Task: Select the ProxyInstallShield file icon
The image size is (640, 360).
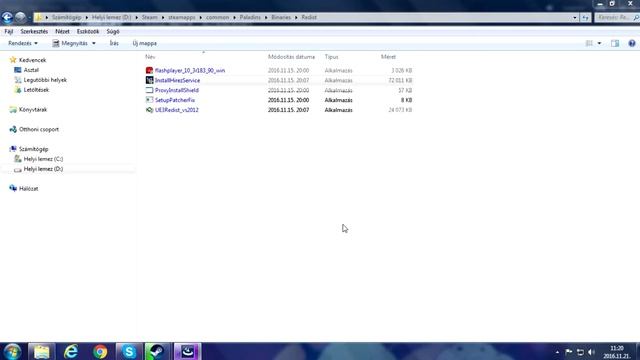Action: 149,90
